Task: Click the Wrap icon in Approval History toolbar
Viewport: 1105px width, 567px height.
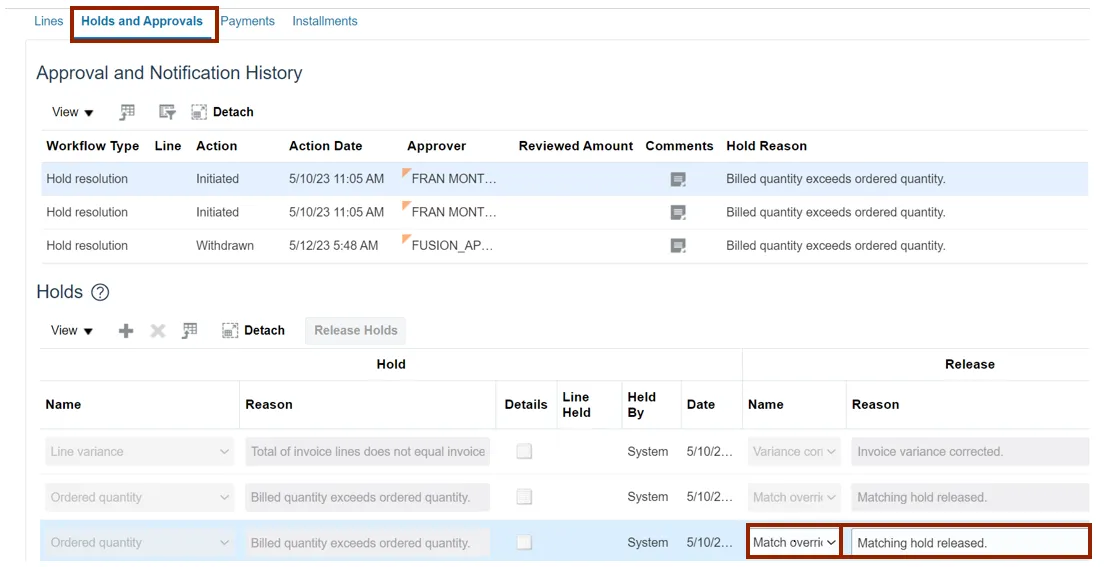Action: click(x=167, y=112)
